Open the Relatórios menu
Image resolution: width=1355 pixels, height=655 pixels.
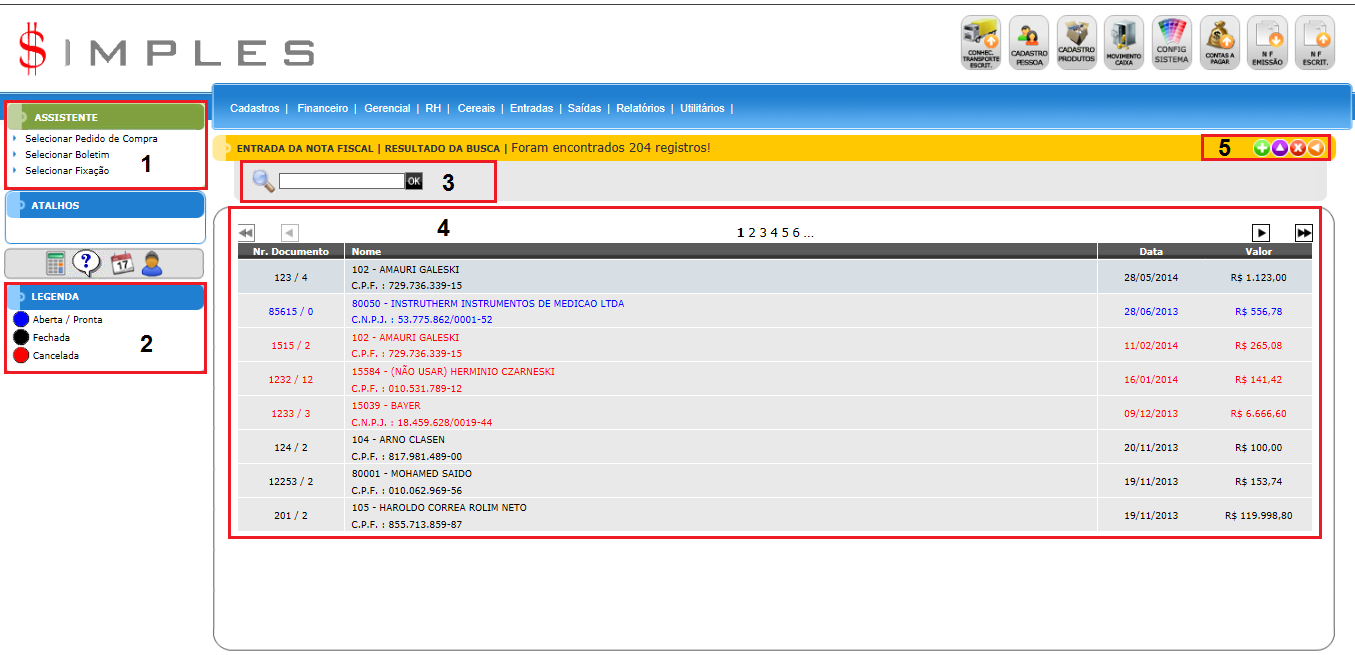point(640,108)
